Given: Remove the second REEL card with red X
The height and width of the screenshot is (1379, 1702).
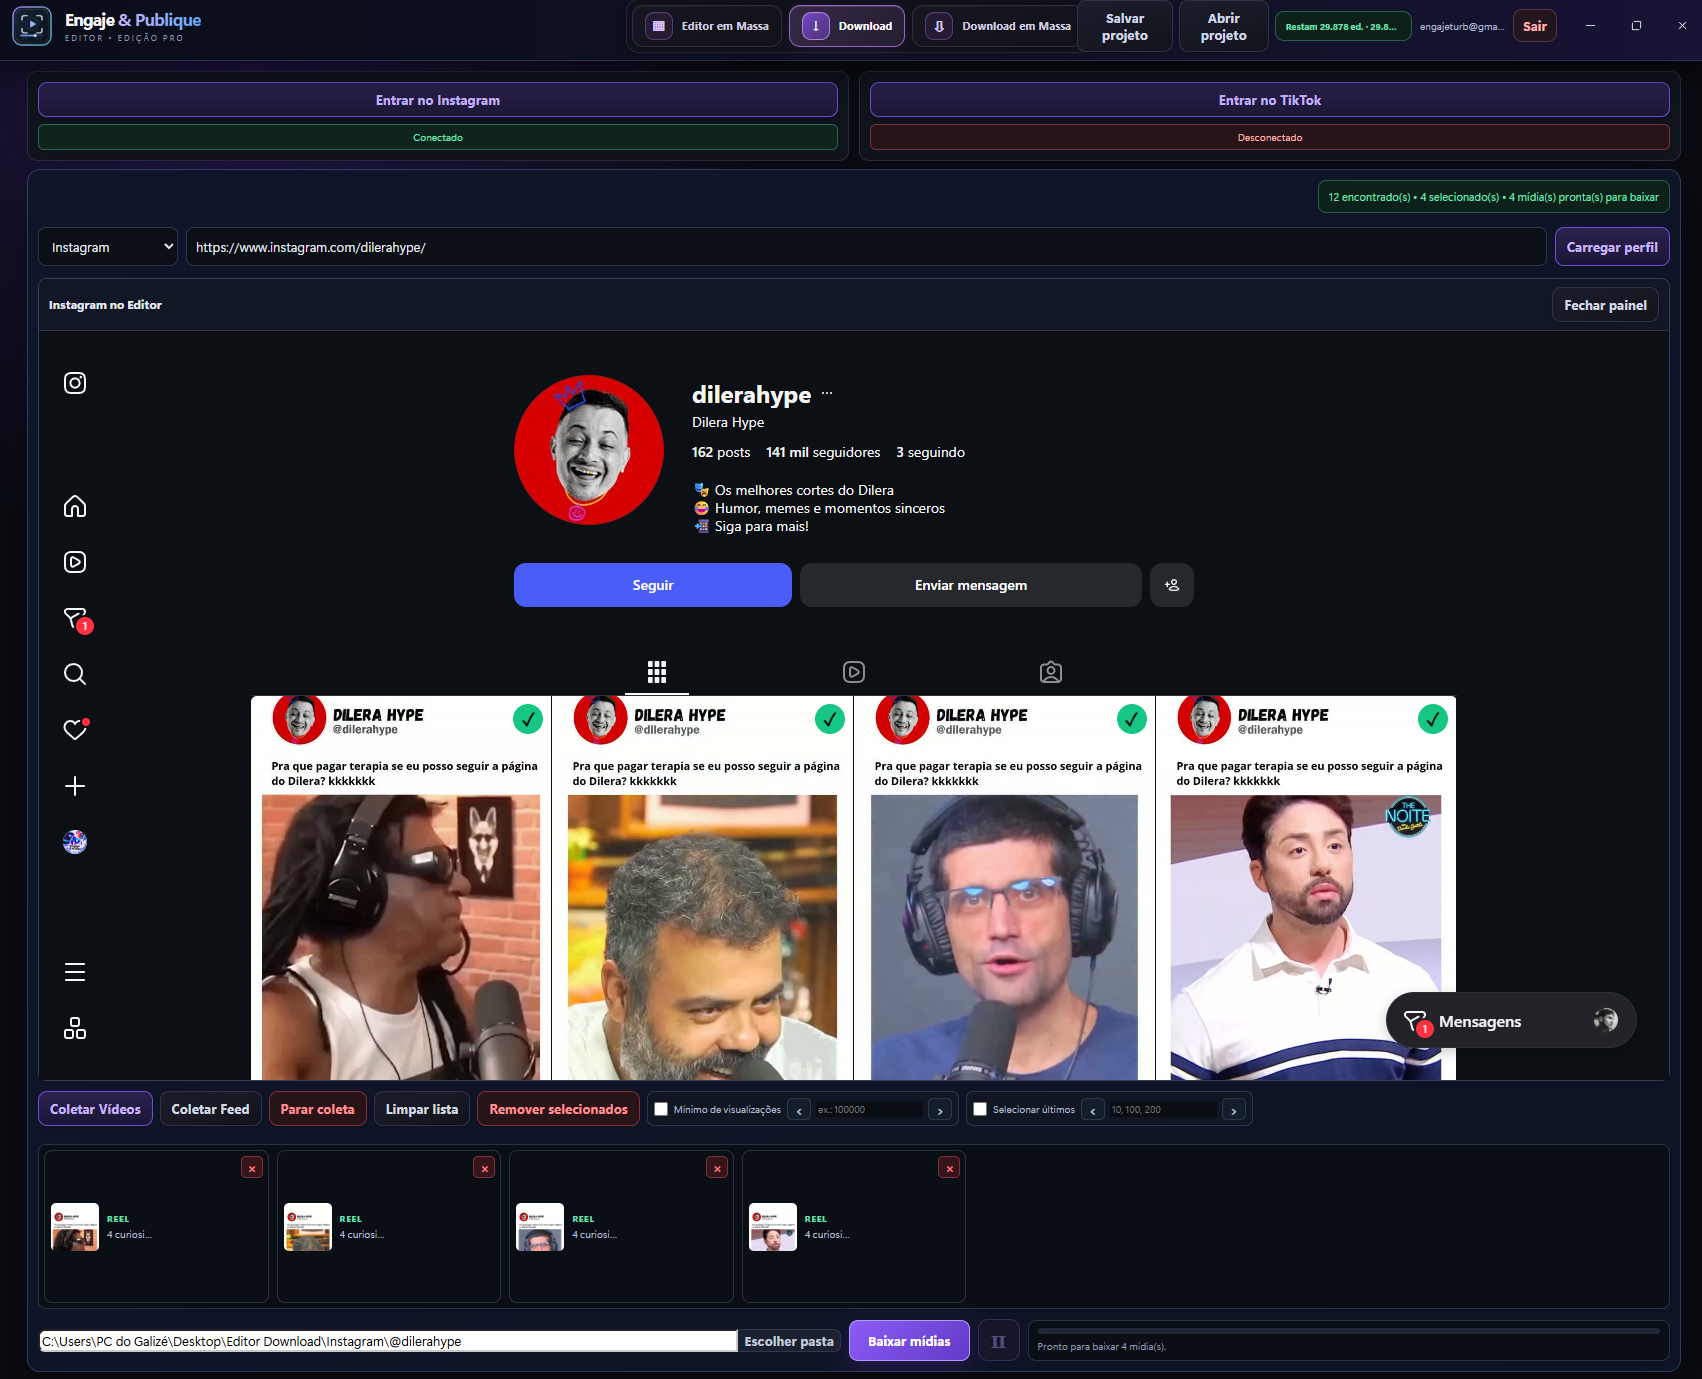Looking at the screenshot, I should coord(485,1168).
